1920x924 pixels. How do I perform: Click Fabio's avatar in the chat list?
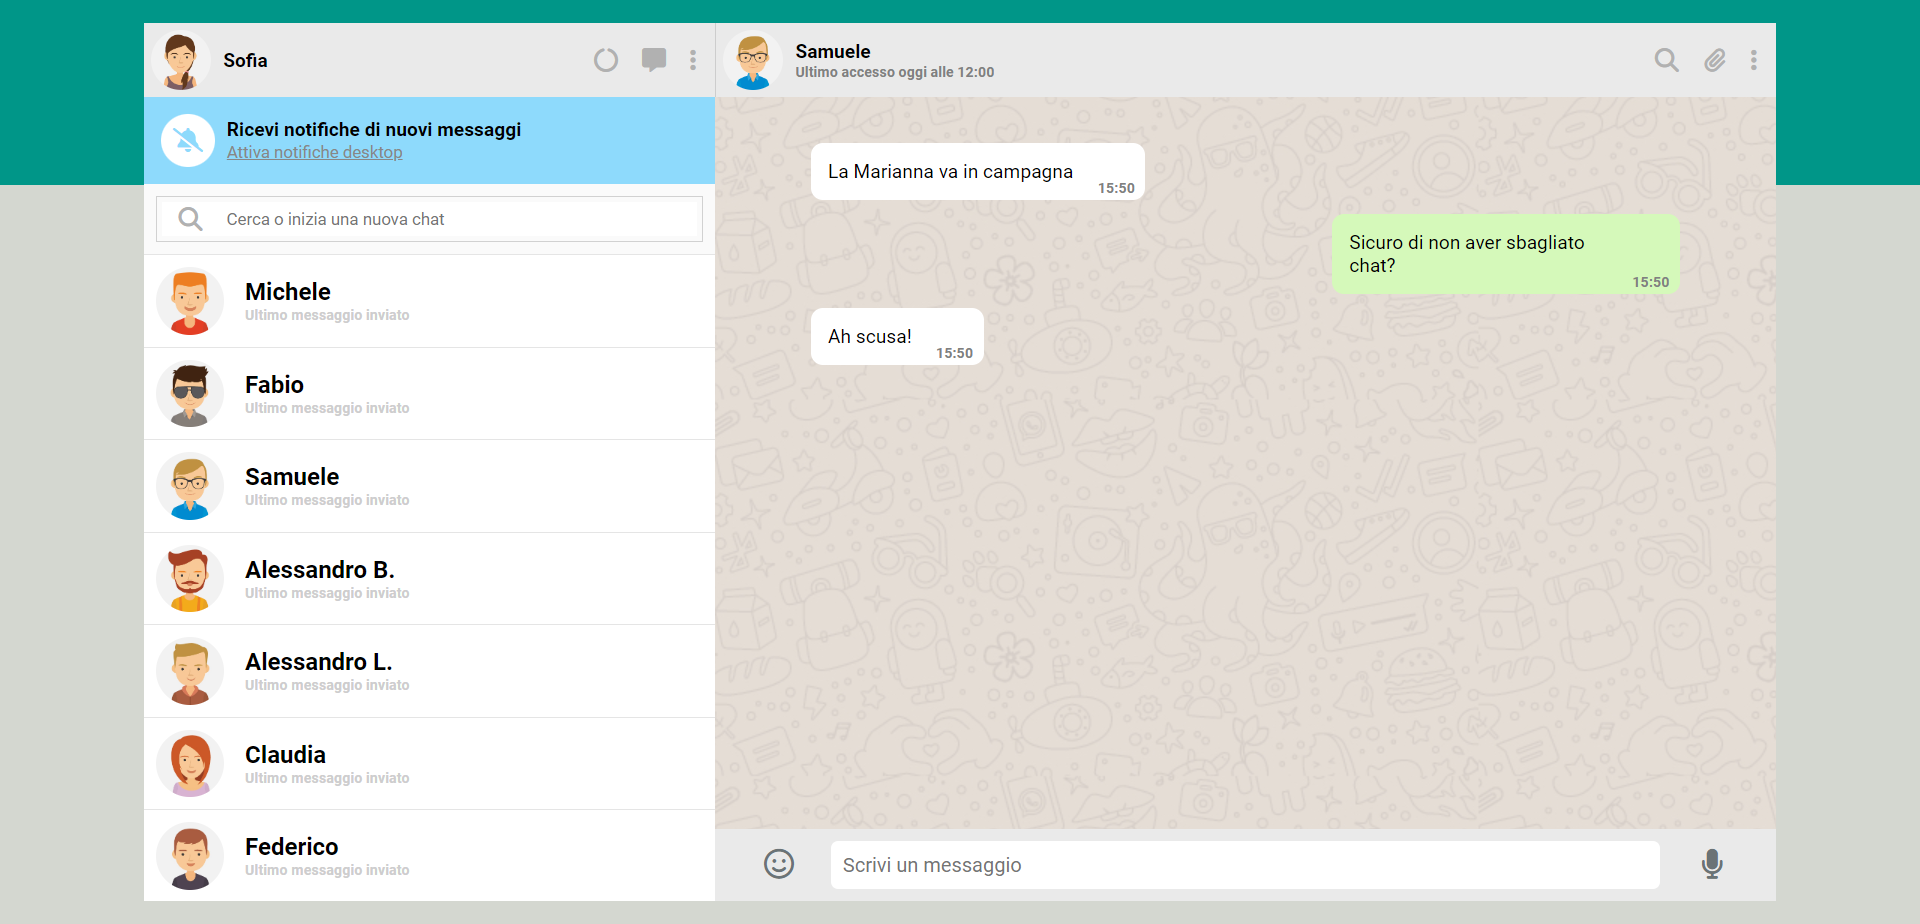click(189, 393)
